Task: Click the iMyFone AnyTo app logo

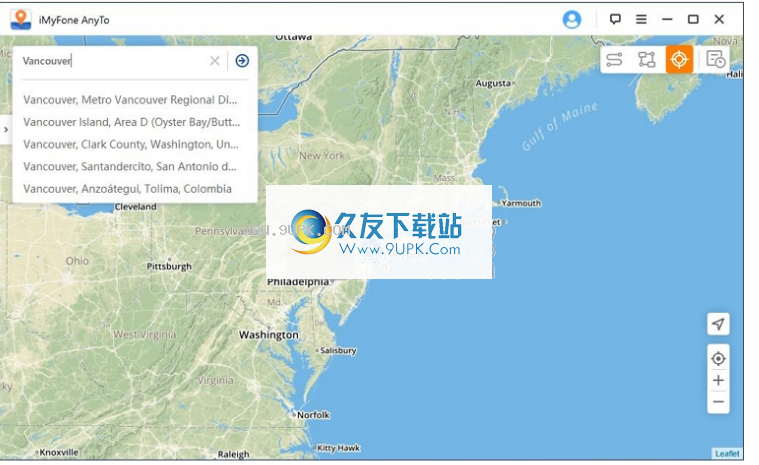Action: pos(20,19)
